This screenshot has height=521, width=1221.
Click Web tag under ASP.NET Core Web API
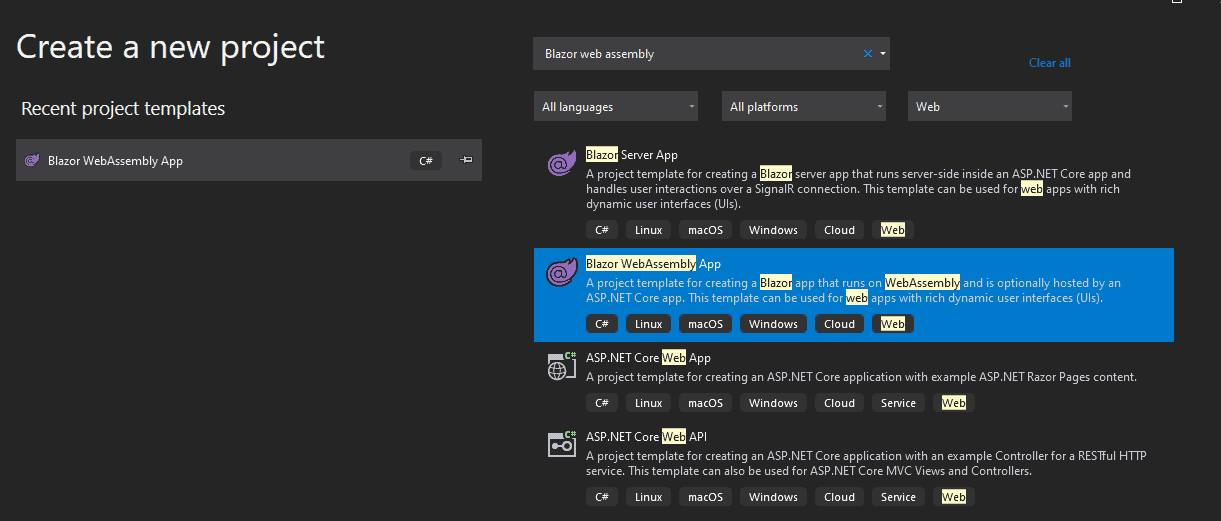(954, 497)
